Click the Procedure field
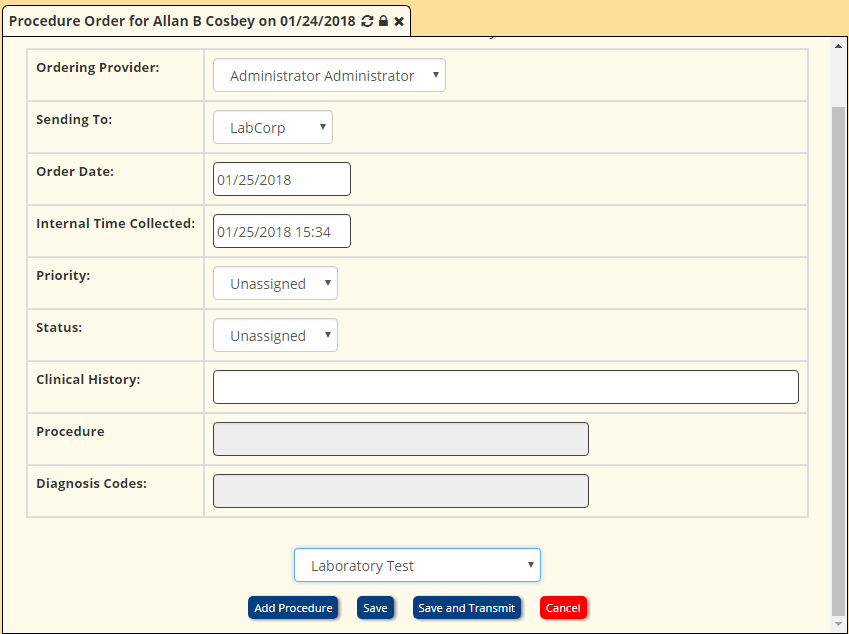The image size is (849, 634). [400, 438]
